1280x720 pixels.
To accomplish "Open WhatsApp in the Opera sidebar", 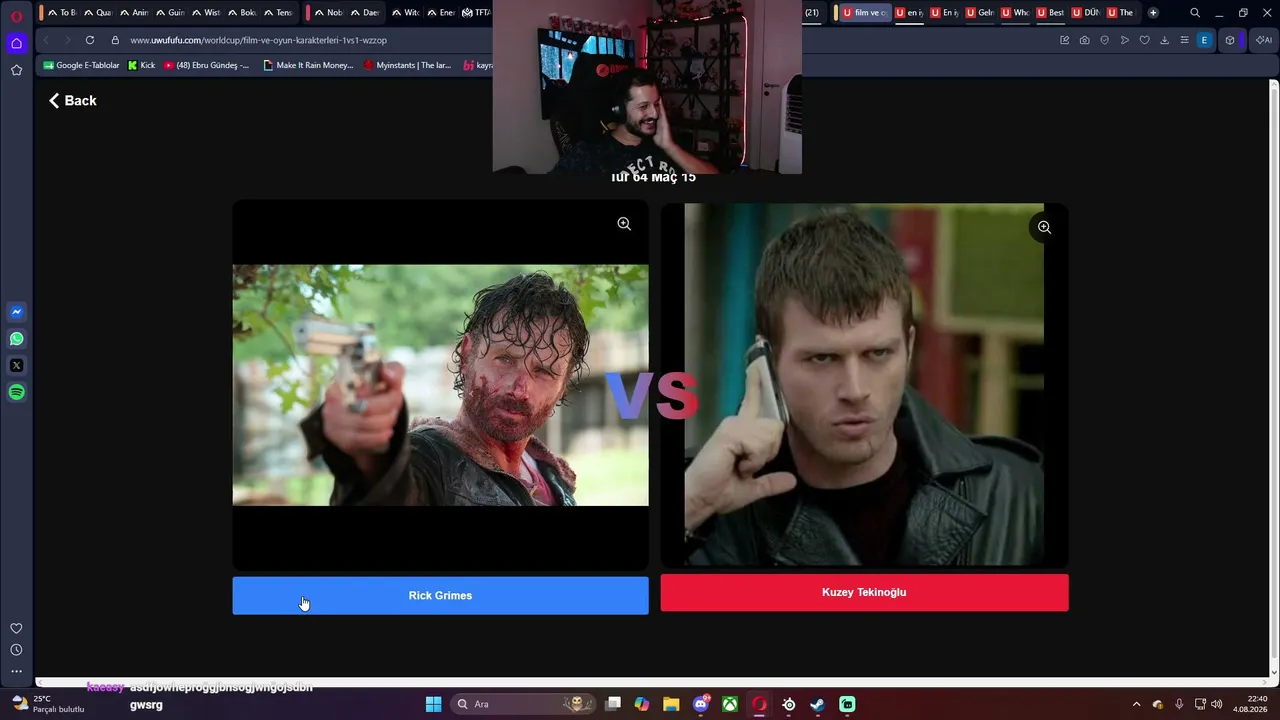I will point(16,339).
